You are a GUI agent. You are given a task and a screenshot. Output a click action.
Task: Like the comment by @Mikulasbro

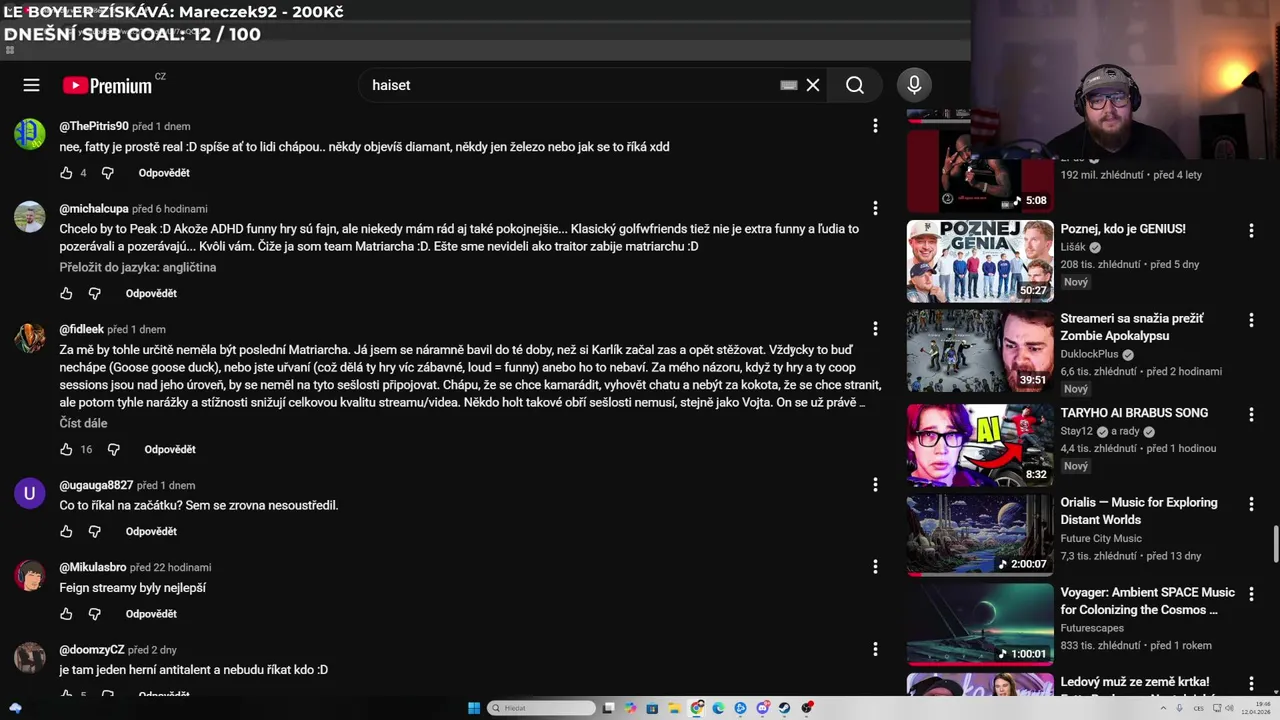pyautogui.click(x=66, y=614)
